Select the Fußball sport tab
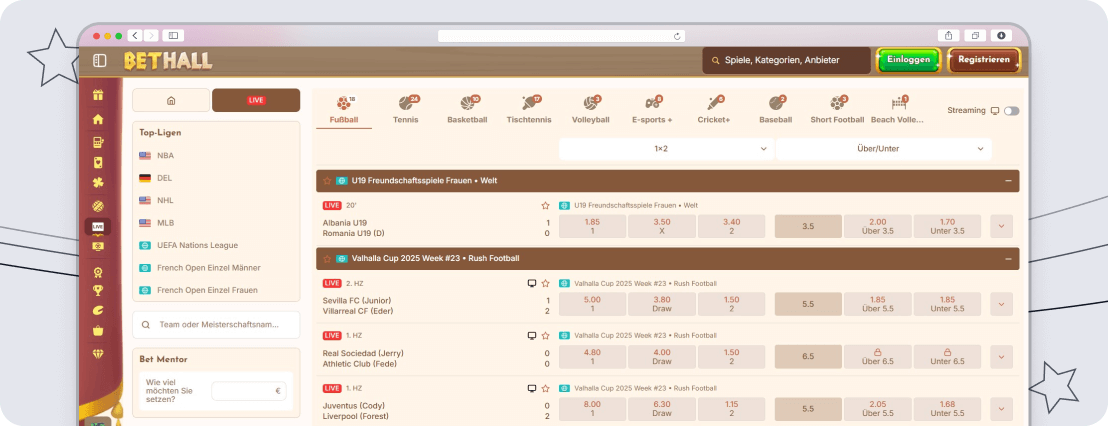Screen dimensions: 1108x426 [x=343, y=110]
